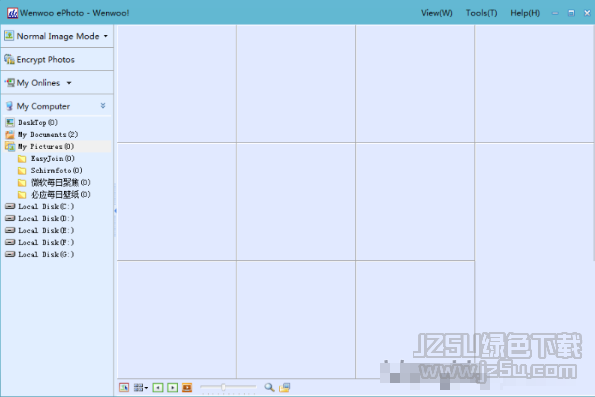Start the slideshow with the orange icon
The width and height of the screenshot is (595, 397).
pos(187,387)
